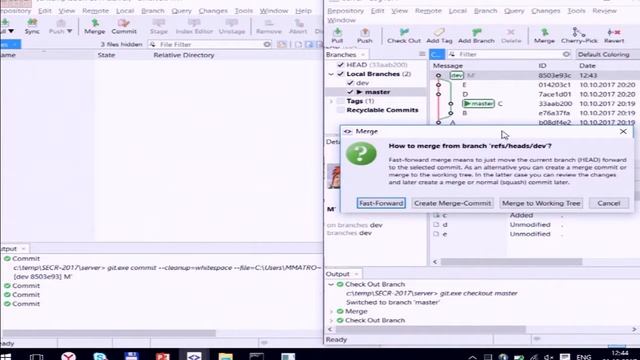Open Remote menu in right window

tap(428, 11)
